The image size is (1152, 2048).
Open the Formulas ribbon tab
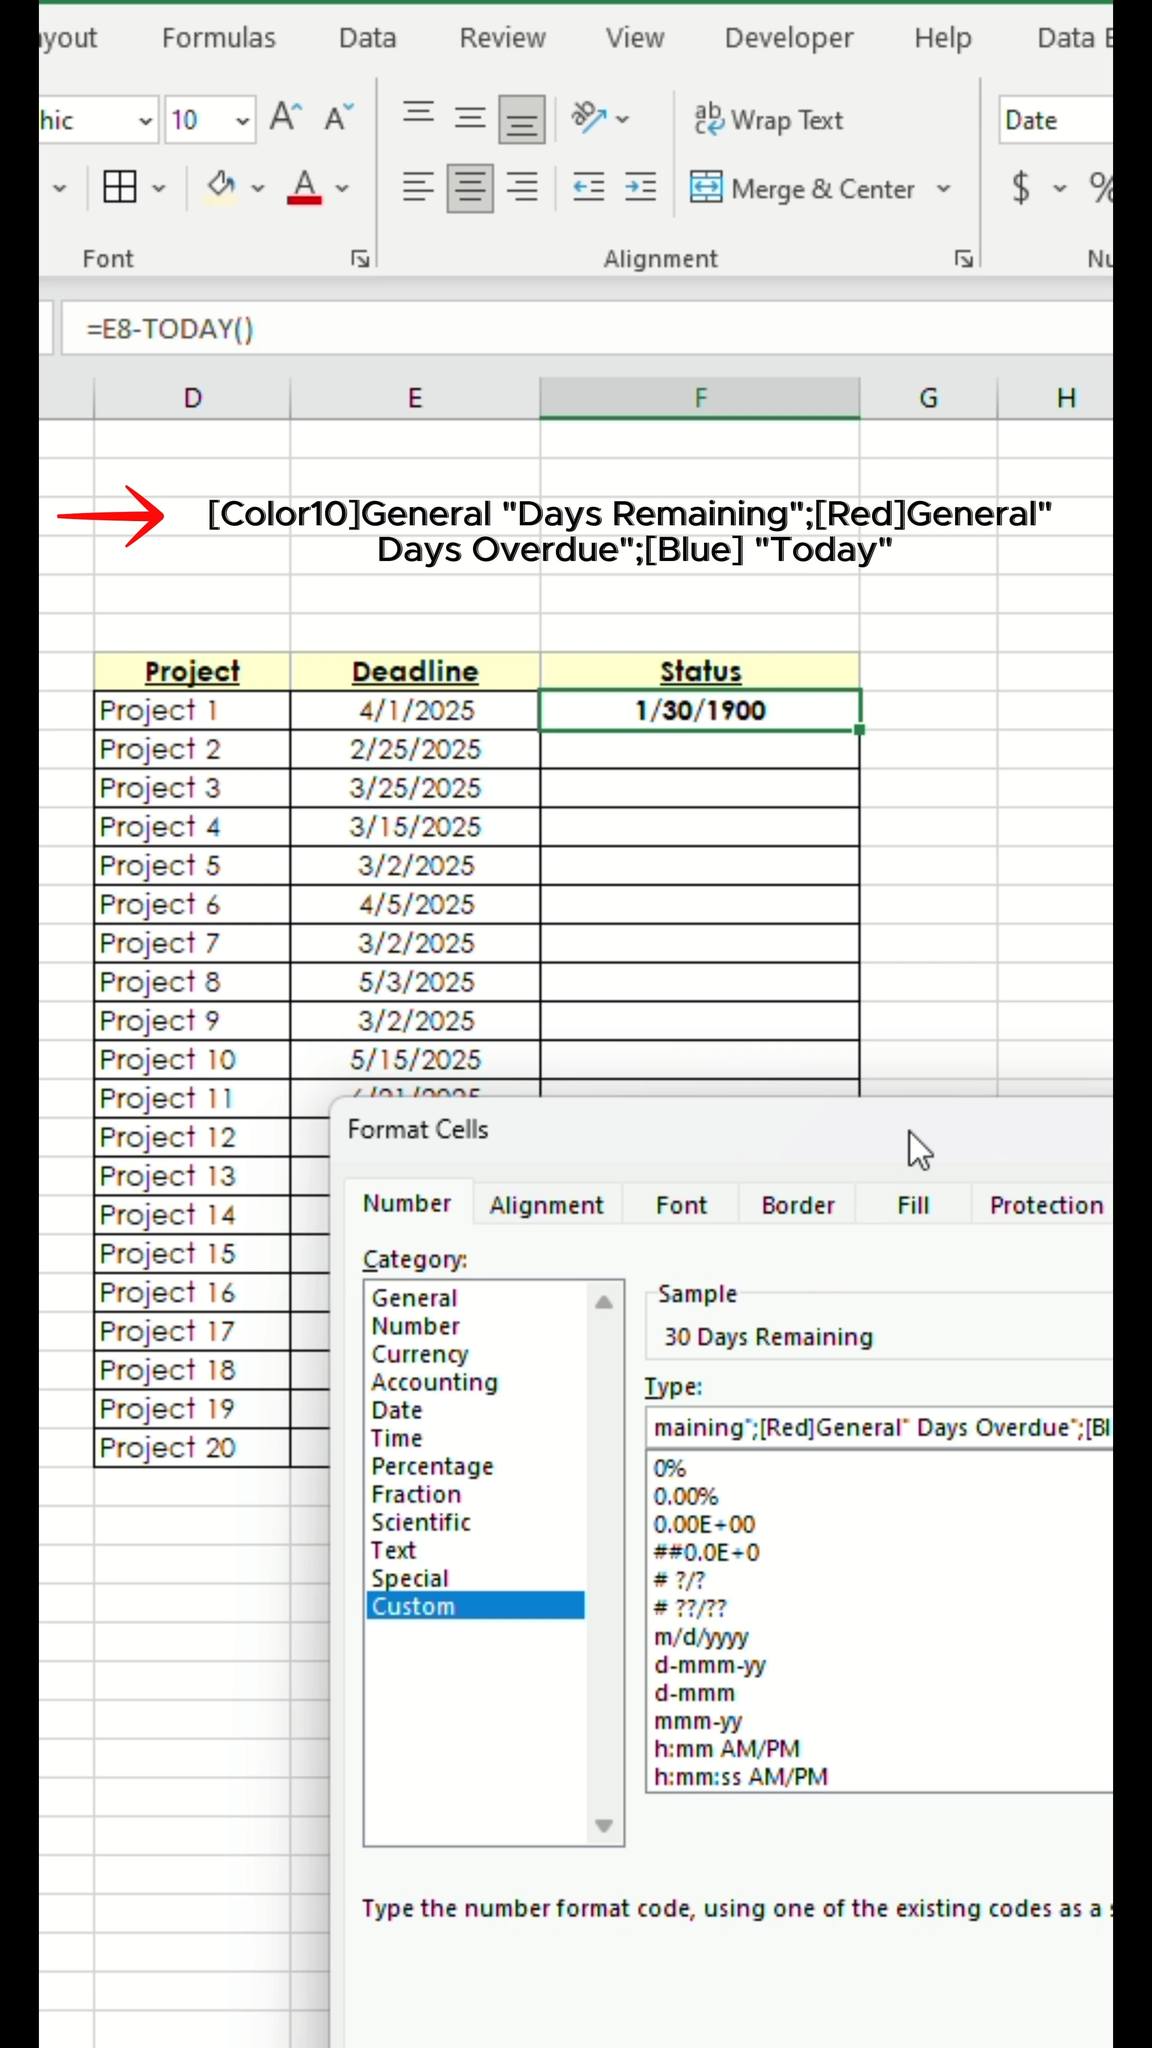tap(219, 38)
